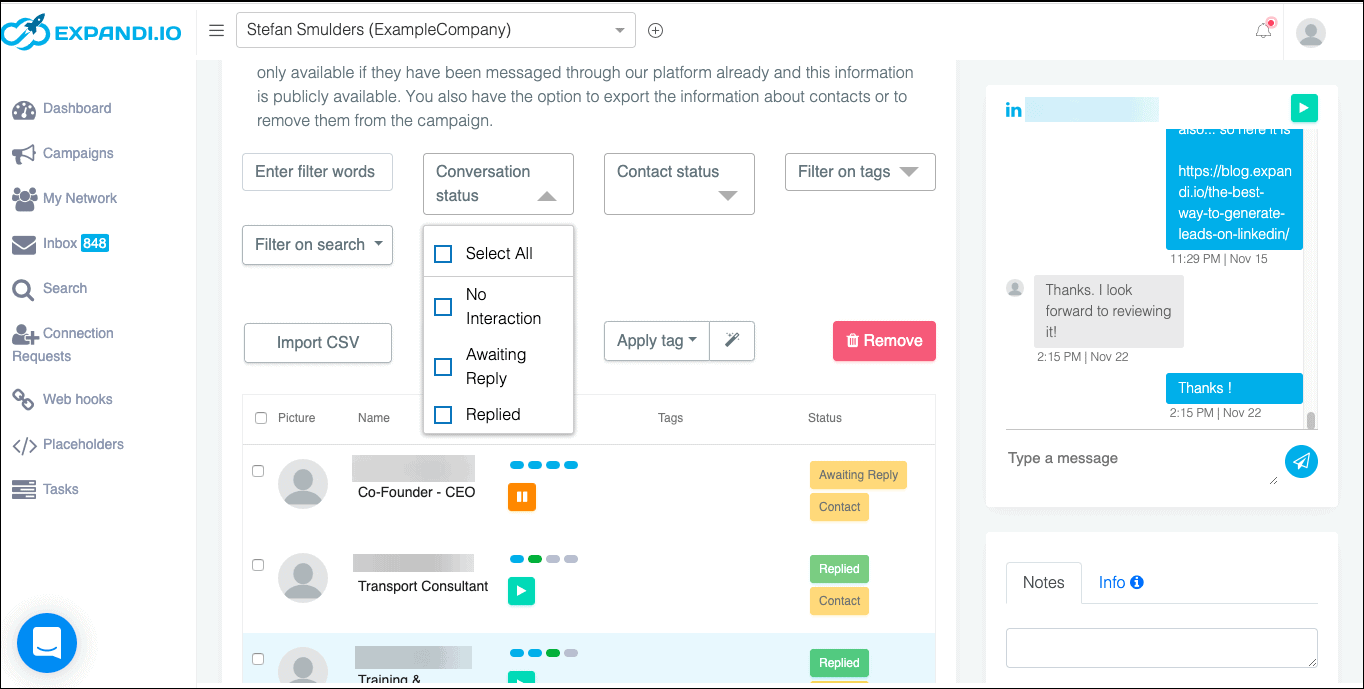The width and height of the screenshot is (1364, 689).
Task: Open the Apply tag dropdown
Action: (657, 341)
